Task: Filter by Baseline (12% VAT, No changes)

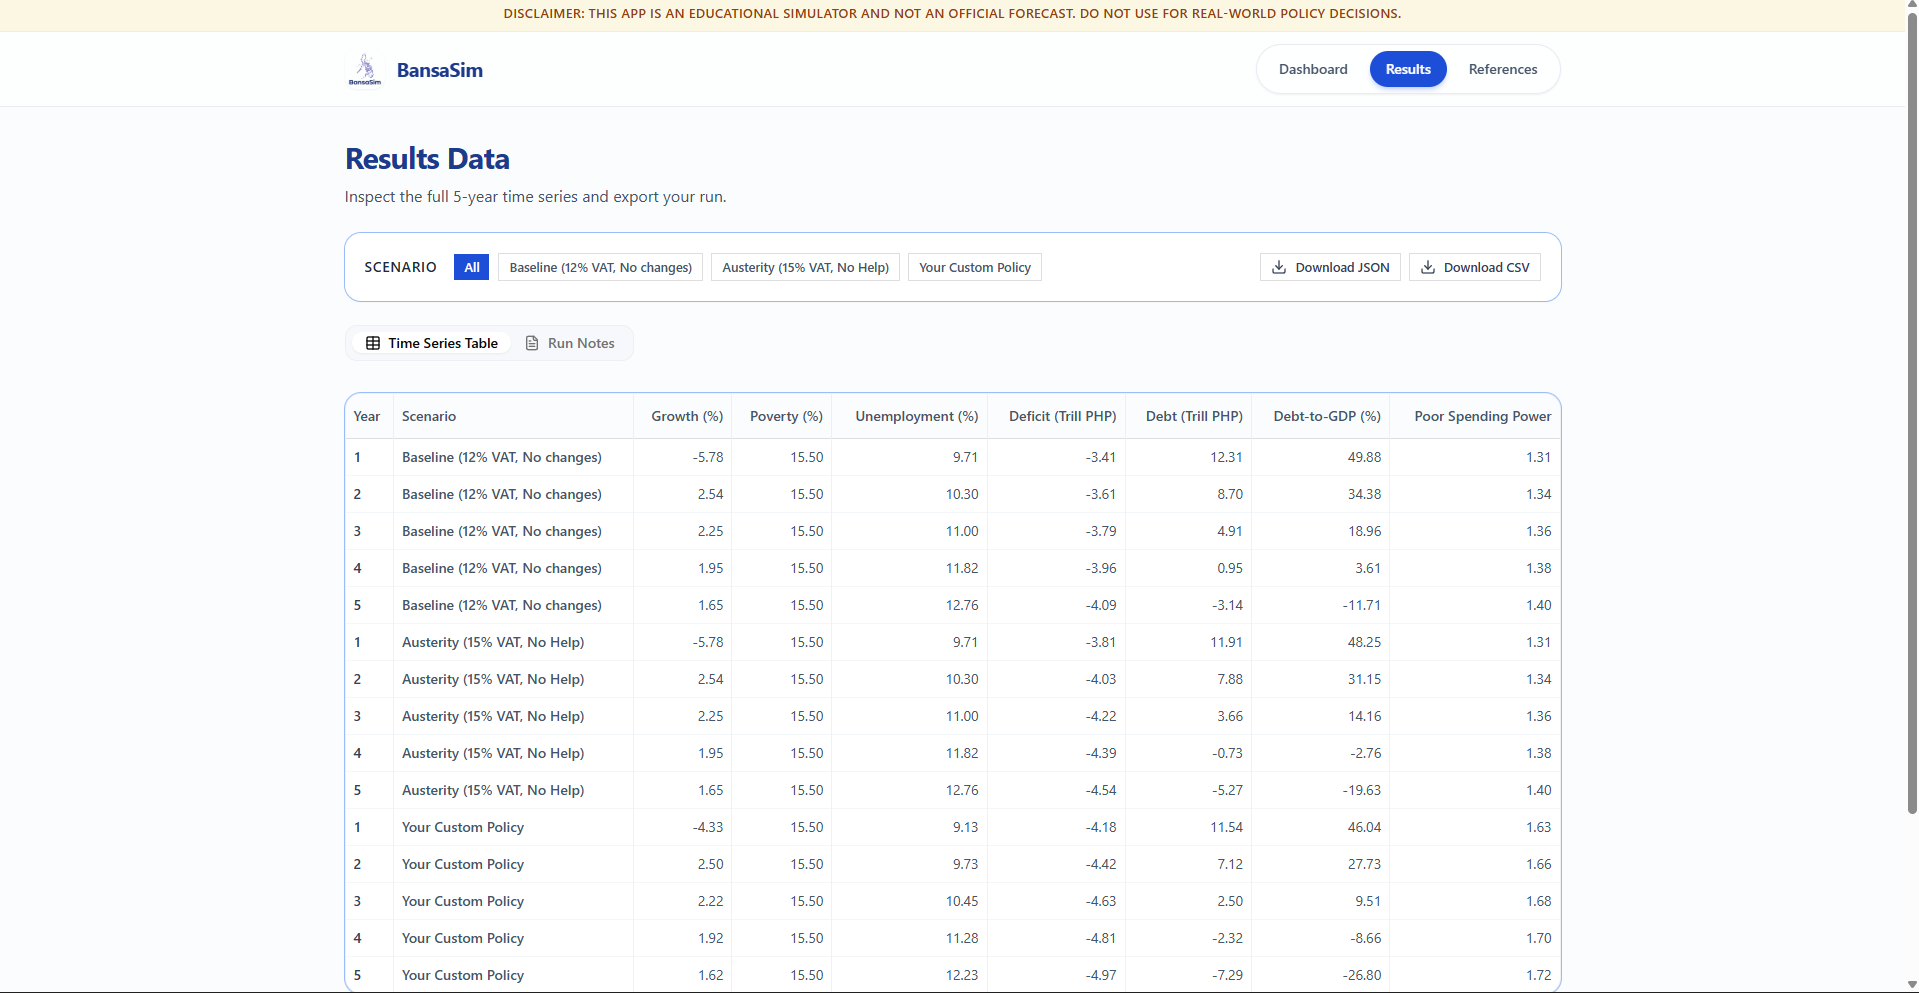Action: pos(601,267)
